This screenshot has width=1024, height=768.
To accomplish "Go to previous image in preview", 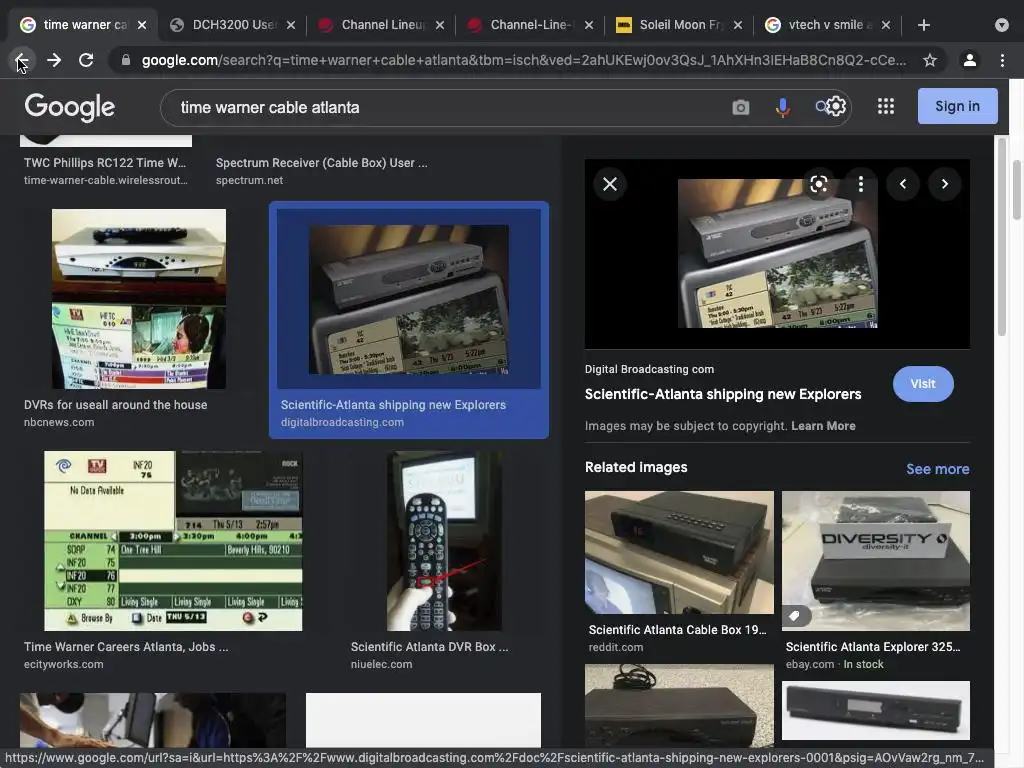I will (x=903, y=184).
